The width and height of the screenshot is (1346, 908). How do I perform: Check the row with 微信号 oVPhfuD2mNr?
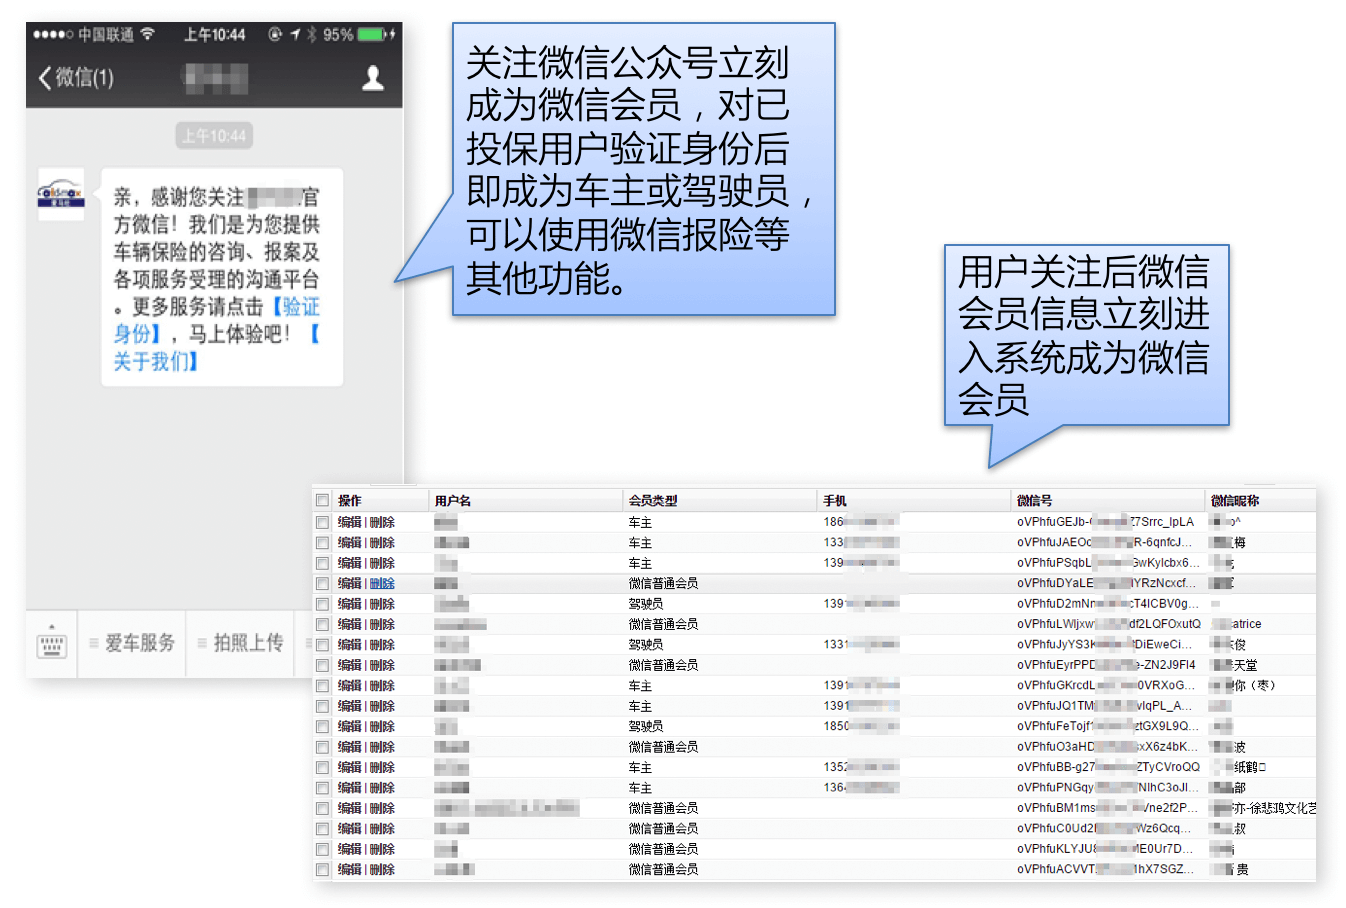[322, 604]
